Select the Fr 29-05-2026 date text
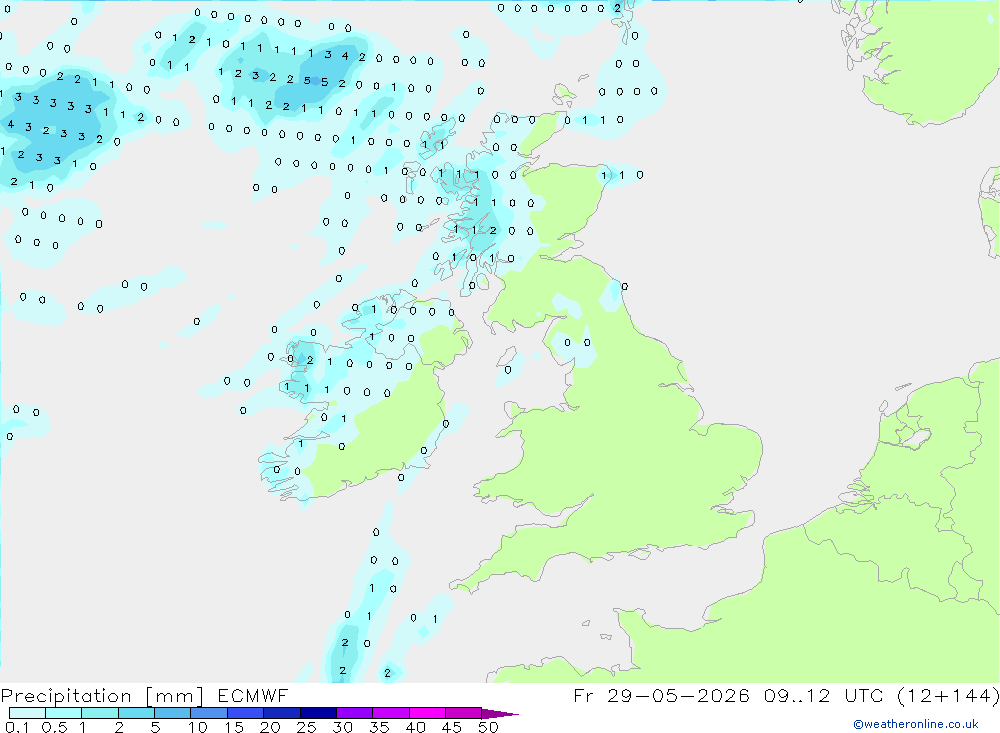The width and height of the screenshot is (1000, 733). coord(661,696)
